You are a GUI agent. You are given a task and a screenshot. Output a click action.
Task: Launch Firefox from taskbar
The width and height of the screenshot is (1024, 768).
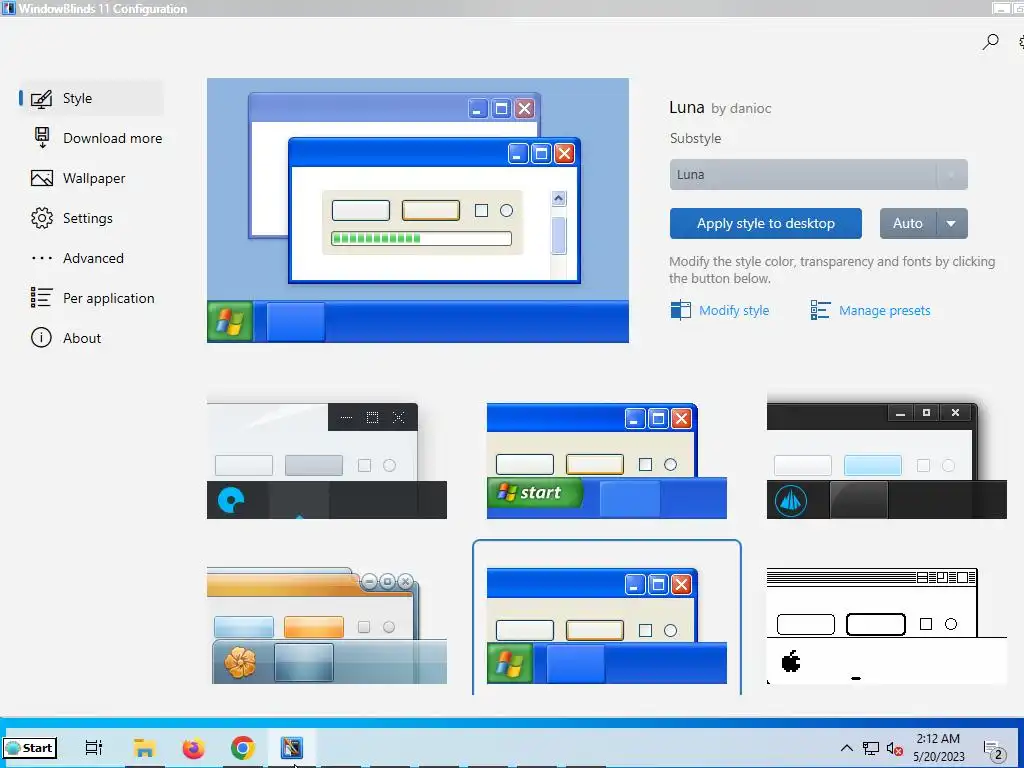click(193, 748)
